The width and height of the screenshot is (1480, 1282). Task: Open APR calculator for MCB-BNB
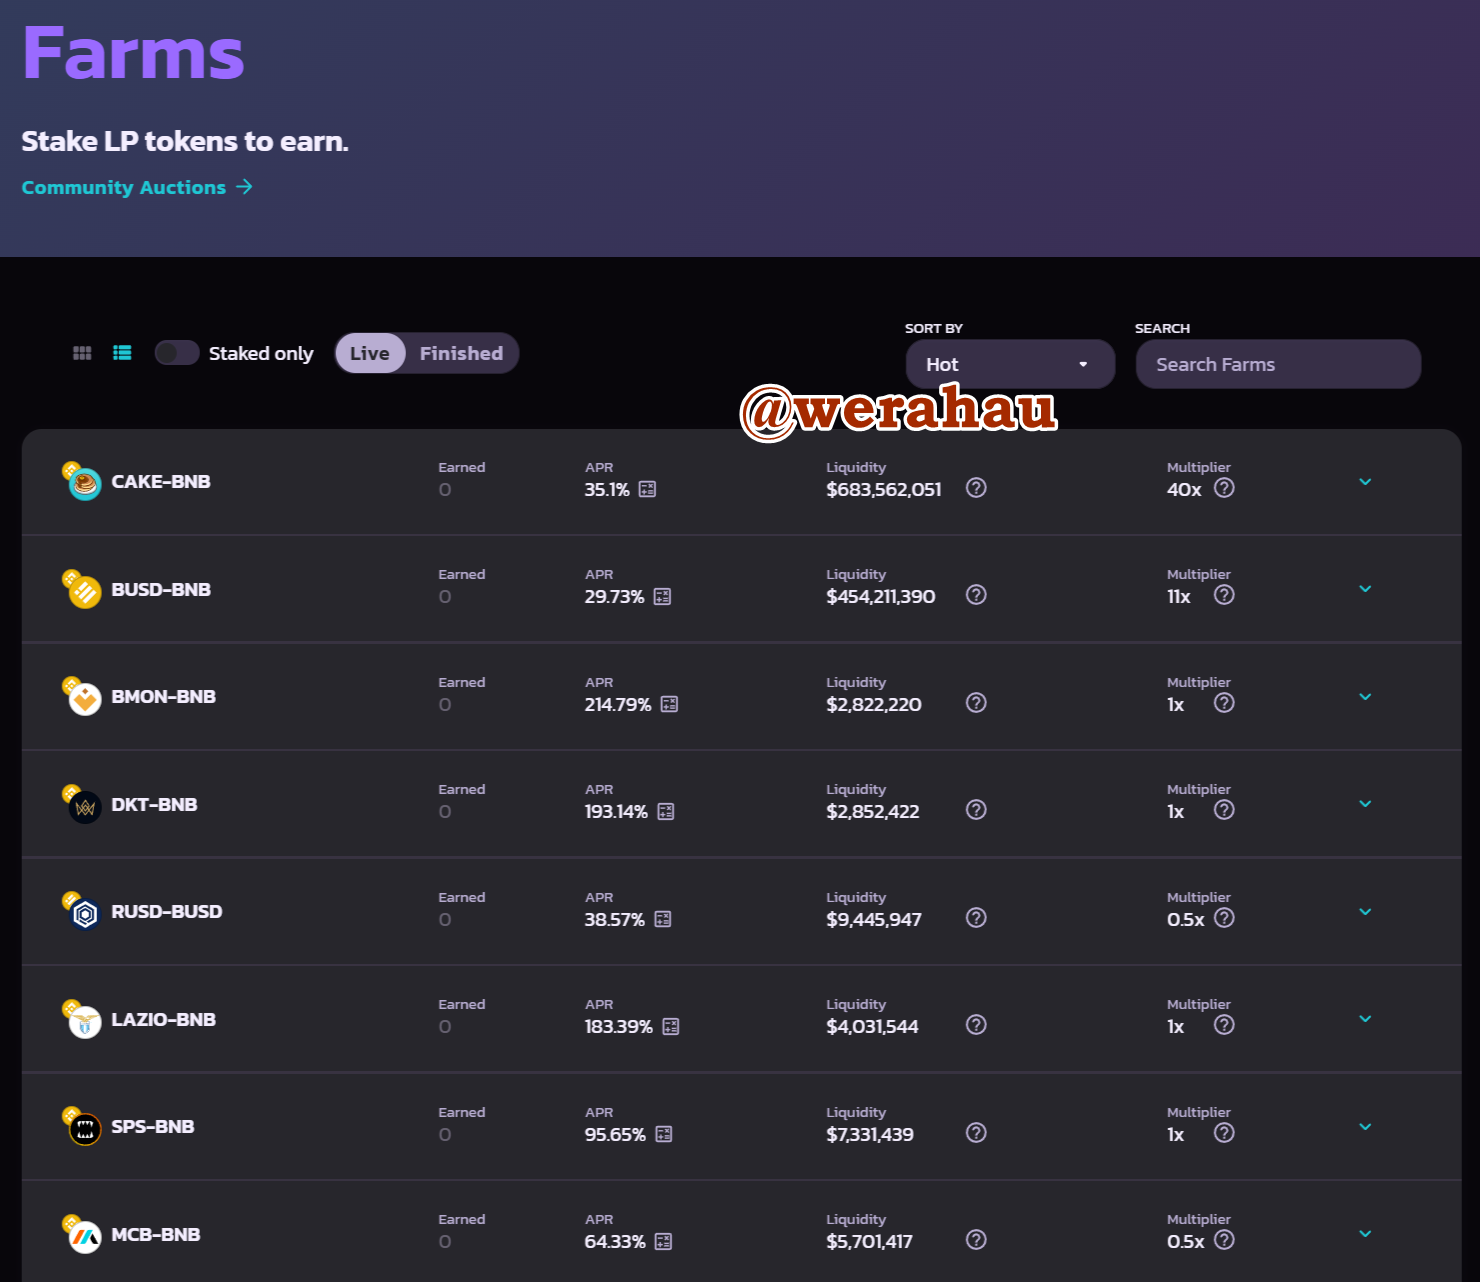pyautogui.click(x=663, y=1242)
